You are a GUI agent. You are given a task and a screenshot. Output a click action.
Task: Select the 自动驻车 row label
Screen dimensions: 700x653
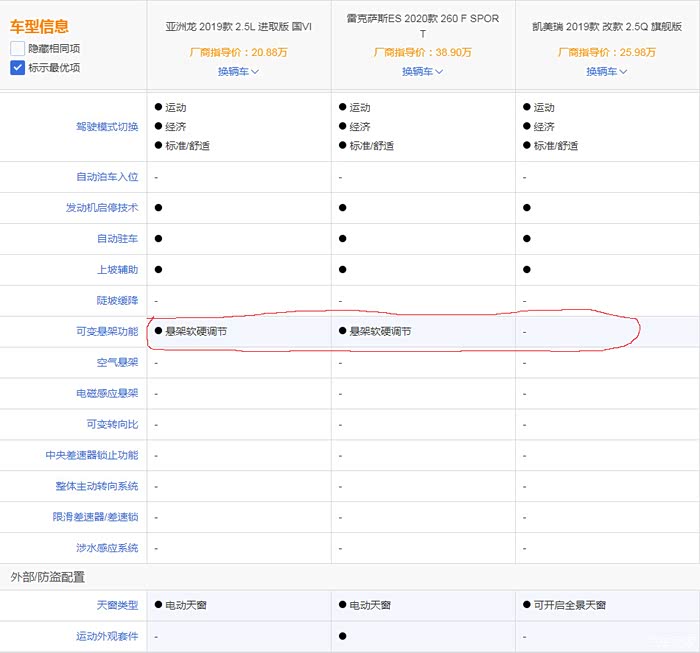(x=117, y=239)
